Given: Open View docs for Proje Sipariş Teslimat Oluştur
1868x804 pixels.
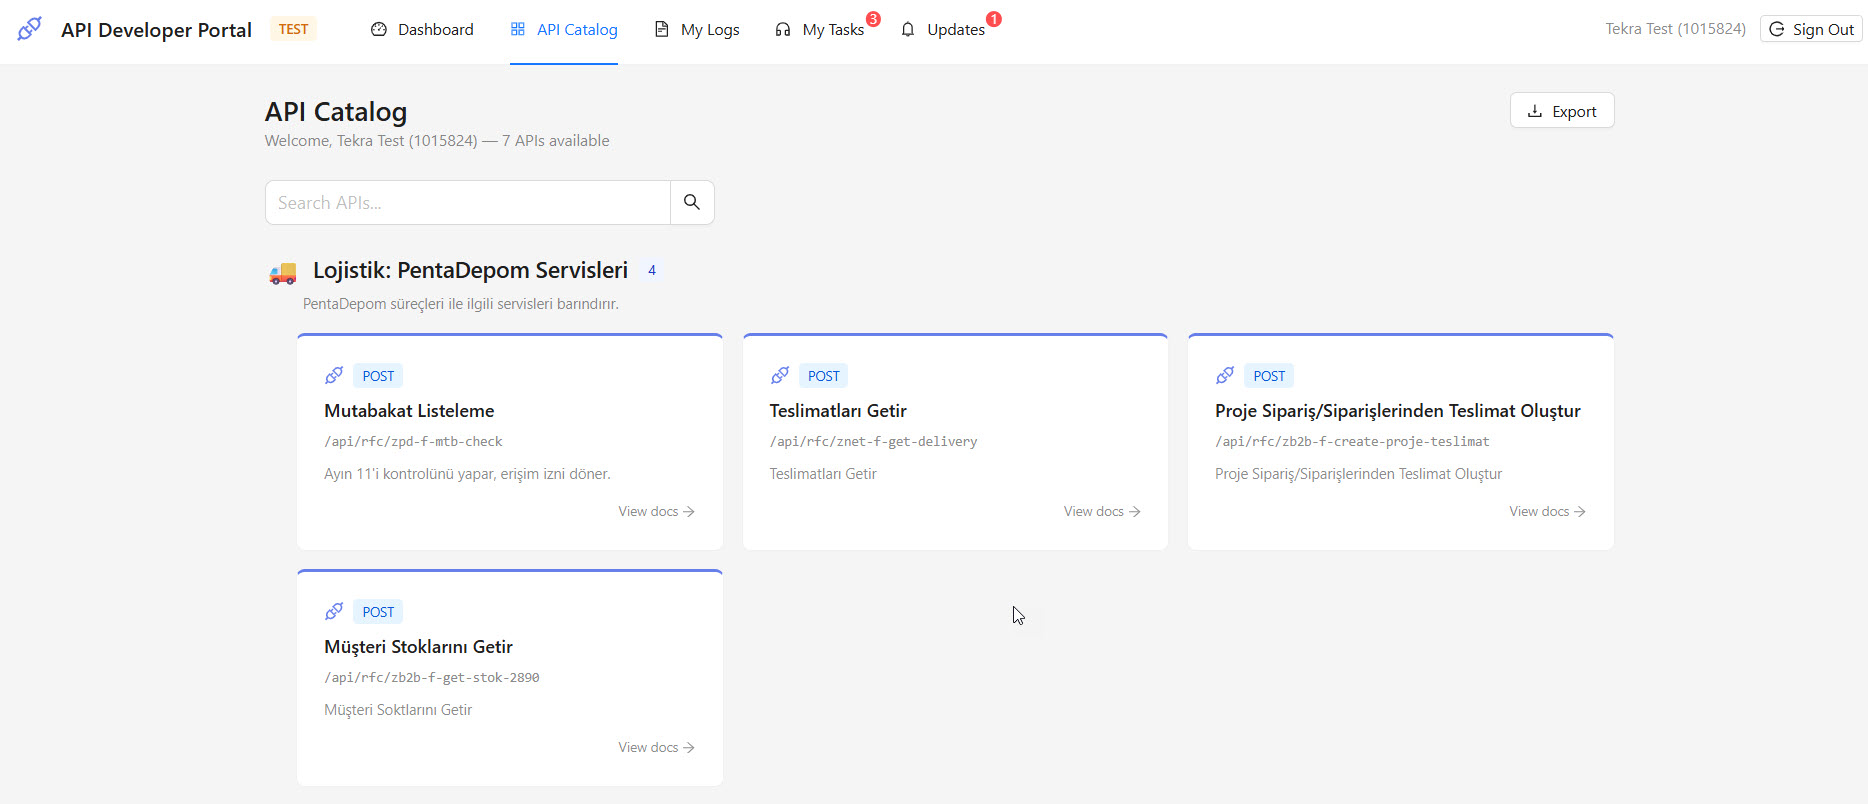Looking at the screenshot, I should coord(1547,511).
